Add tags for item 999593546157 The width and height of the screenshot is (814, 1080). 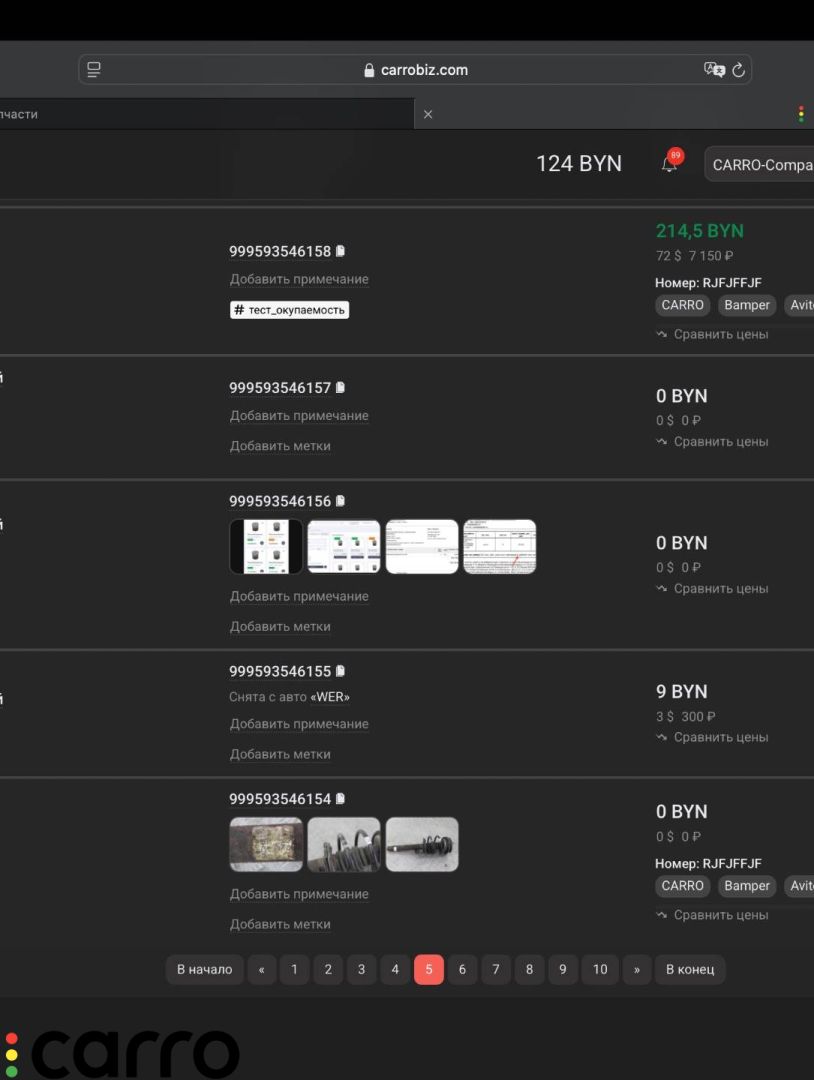tap(280, 446)
